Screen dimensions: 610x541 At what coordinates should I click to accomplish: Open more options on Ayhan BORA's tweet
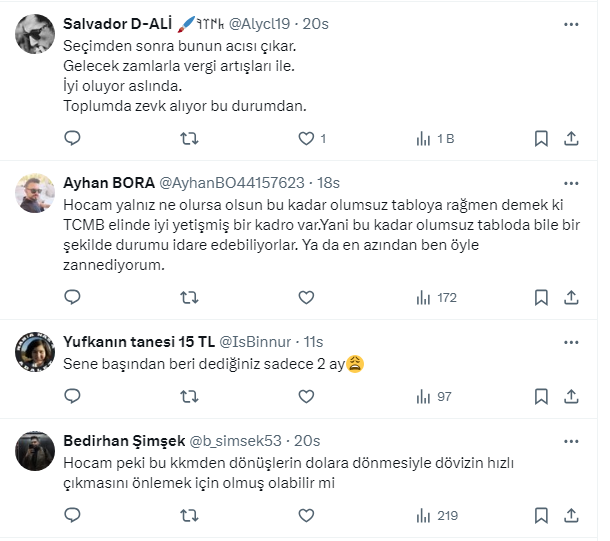pos(571,183)
